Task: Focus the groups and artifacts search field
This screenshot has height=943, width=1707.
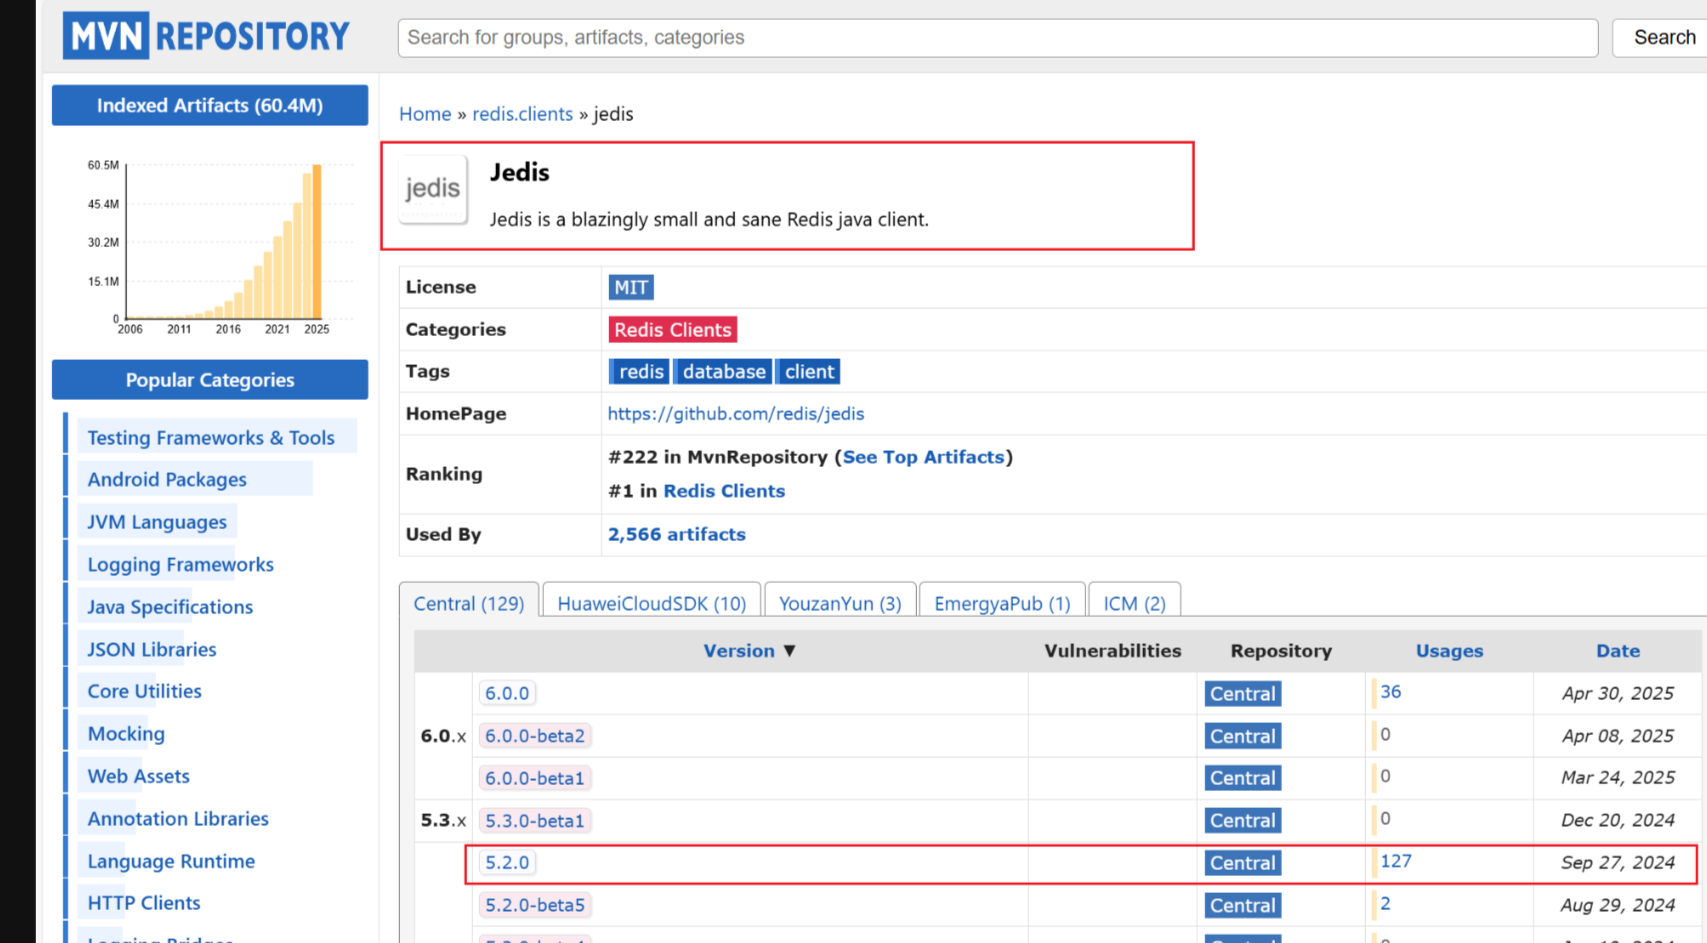Action: pos(997,38)
